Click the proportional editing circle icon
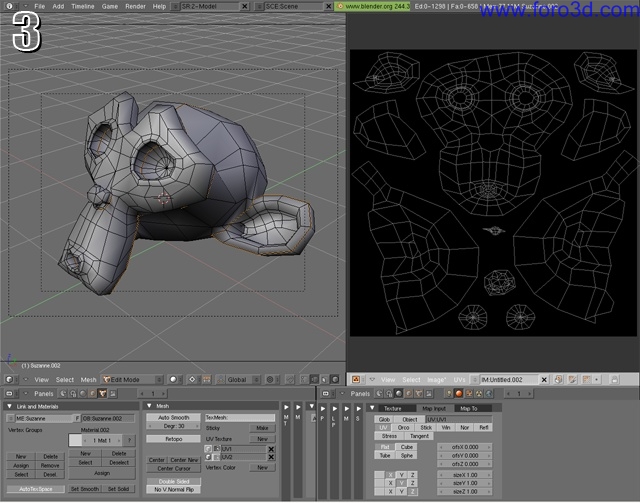 [x=270, y=379]
